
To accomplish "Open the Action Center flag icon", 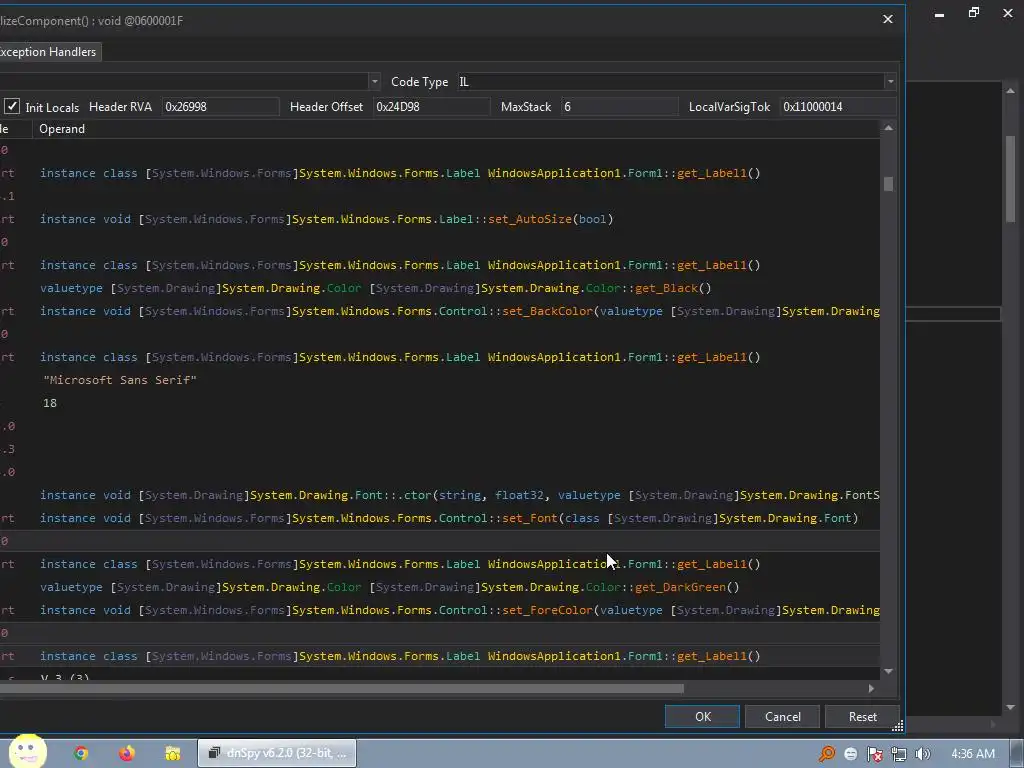I will [874, 754].
